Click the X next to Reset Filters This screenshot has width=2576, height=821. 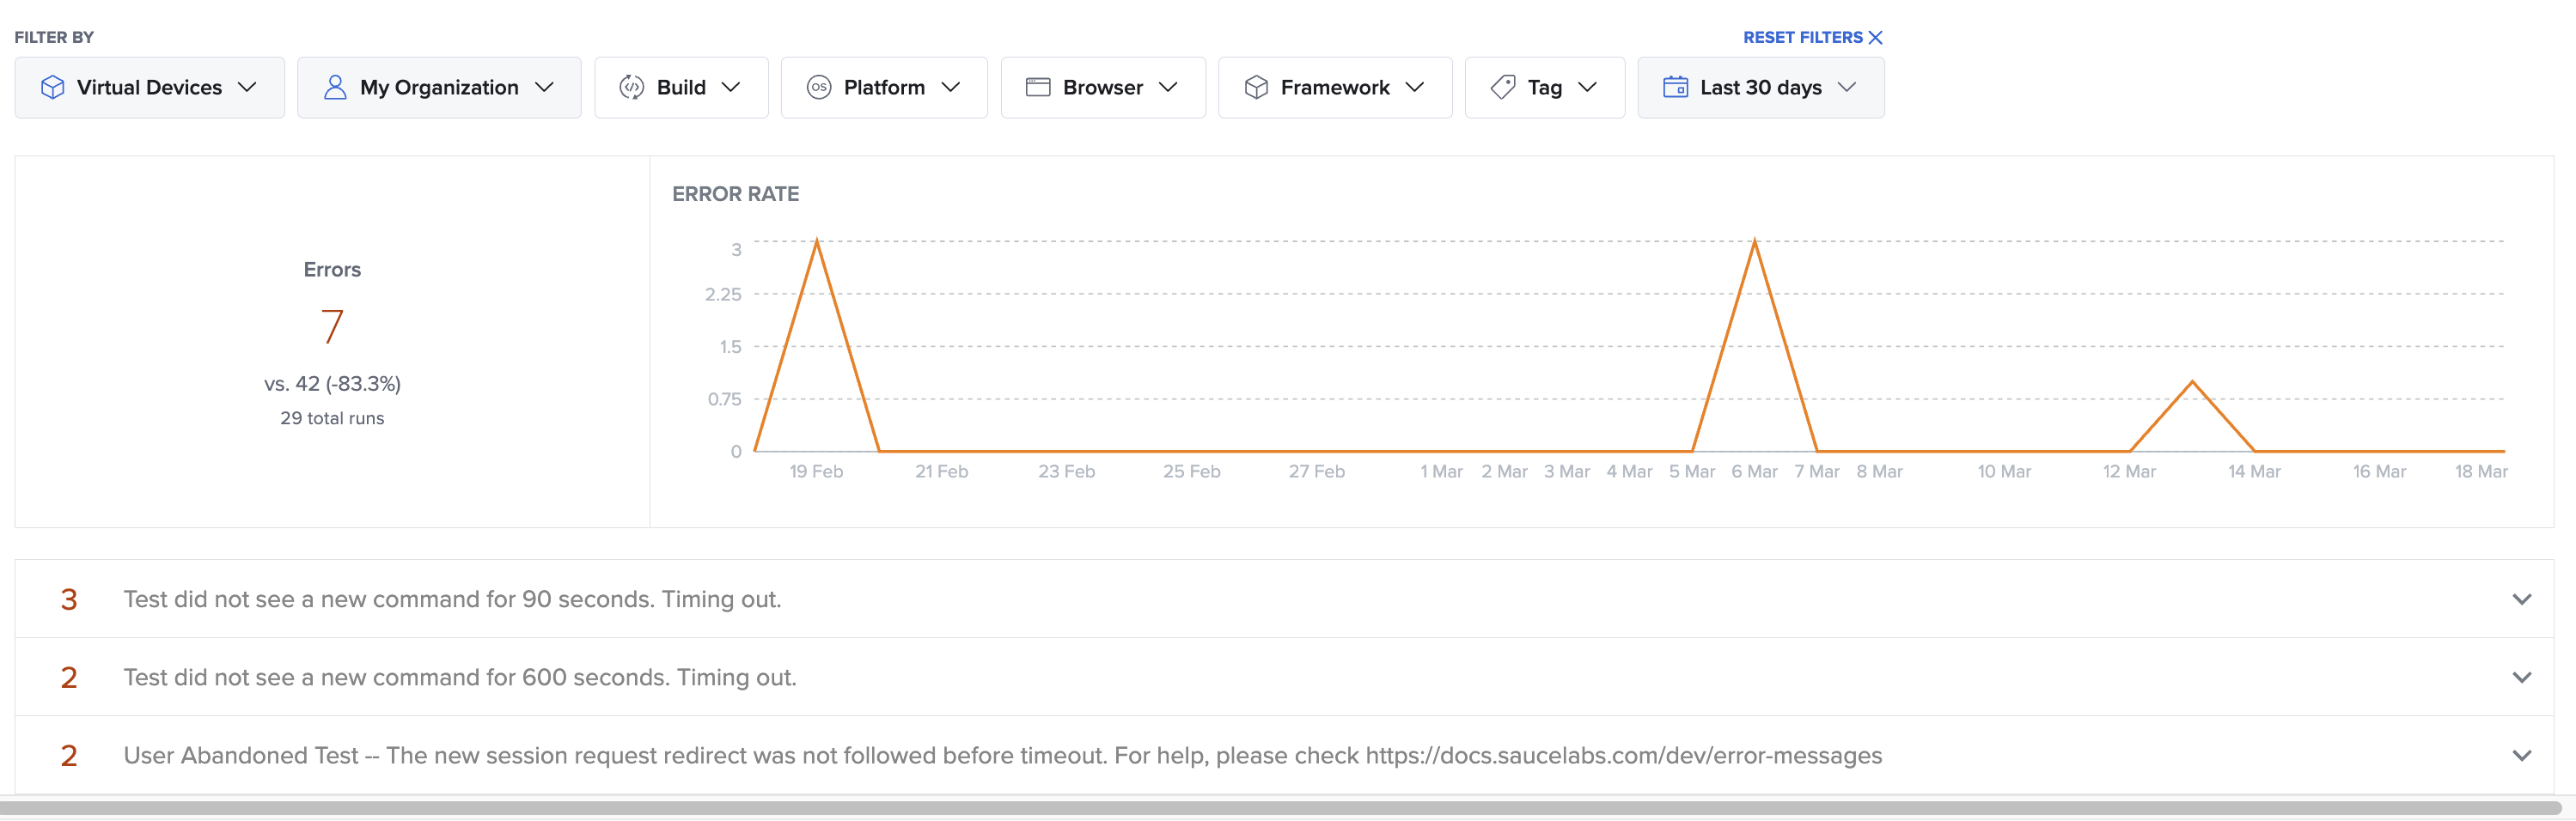pyautogui.click(x=1876, y=37)
